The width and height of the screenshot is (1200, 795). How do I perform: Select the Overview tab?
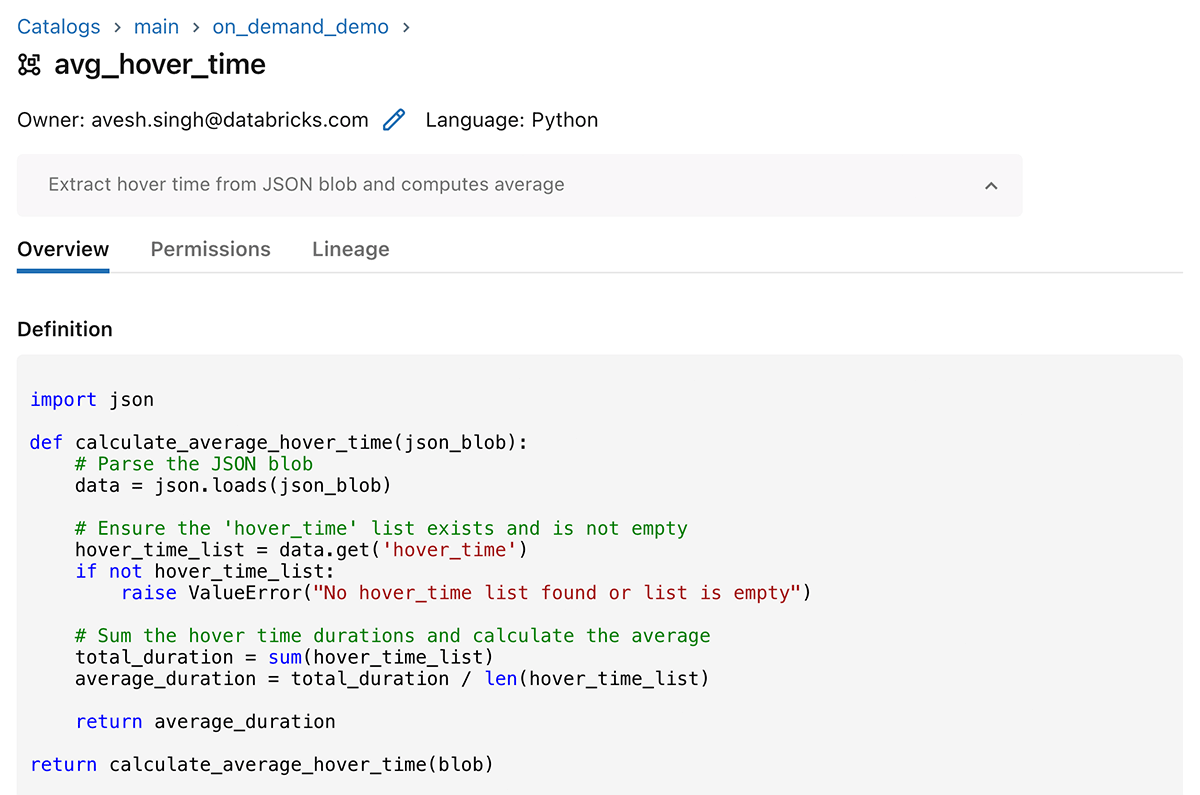[63, 249]
